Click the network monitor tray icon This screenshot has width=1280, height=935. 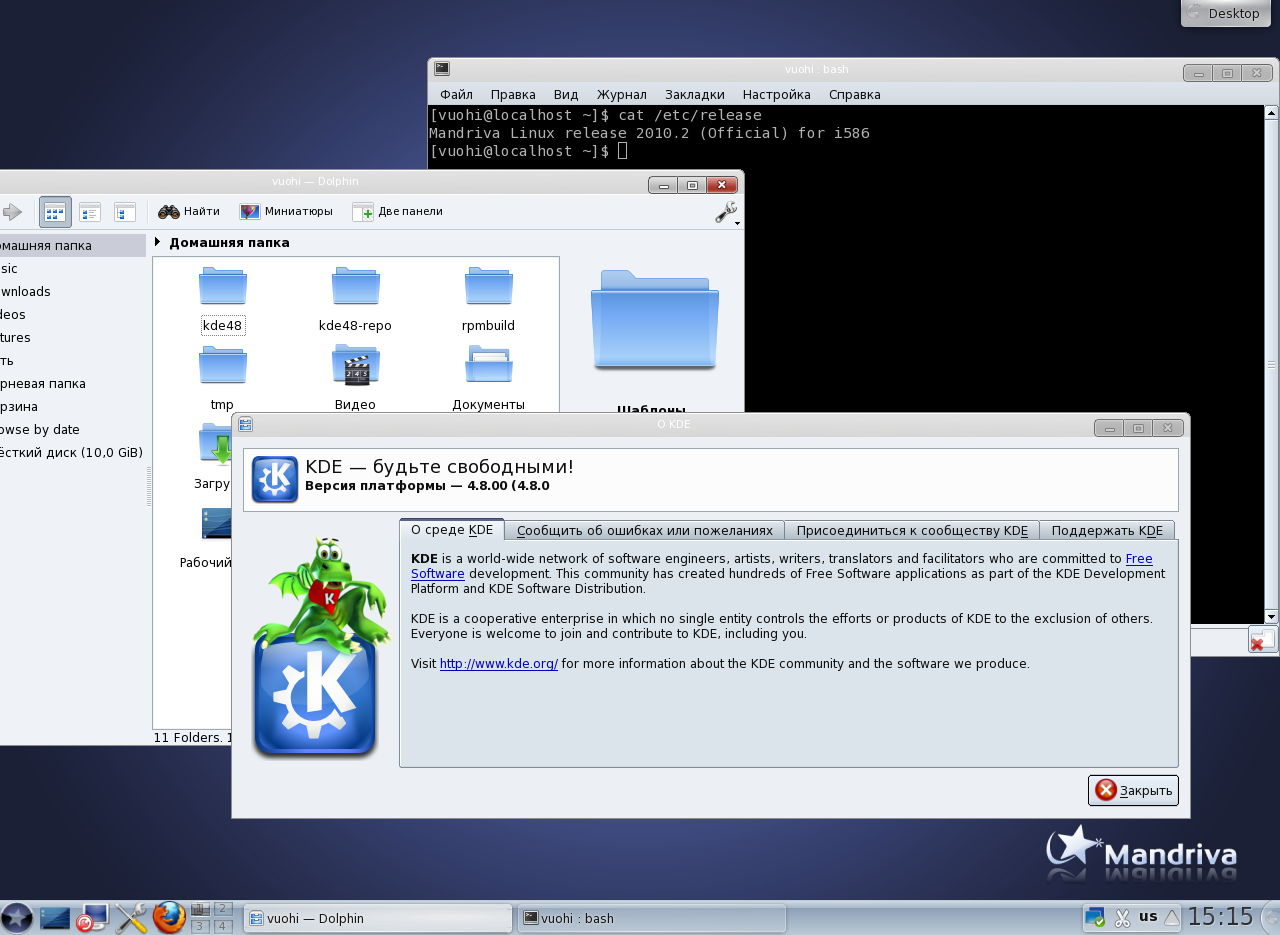[x=1095, y=917]
